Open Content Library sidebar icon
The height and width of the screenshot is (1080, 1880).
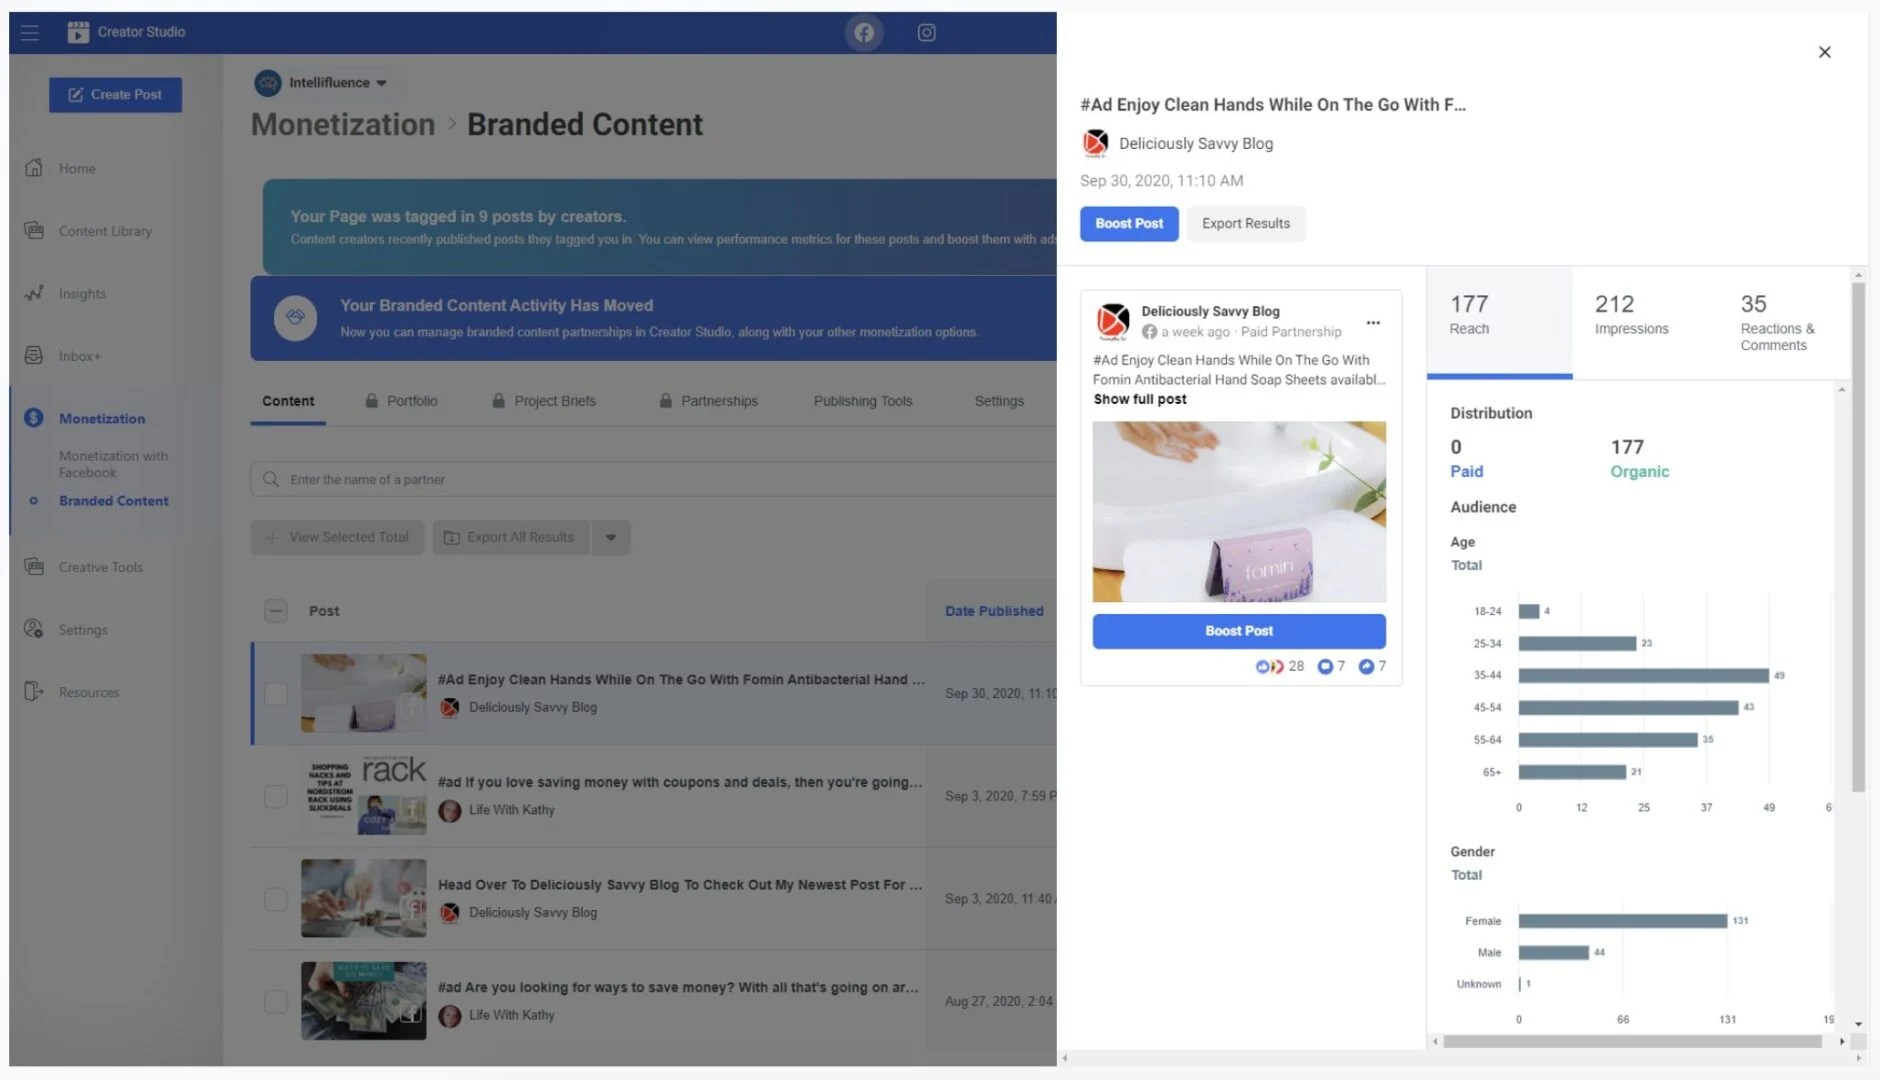coord(34,230)
